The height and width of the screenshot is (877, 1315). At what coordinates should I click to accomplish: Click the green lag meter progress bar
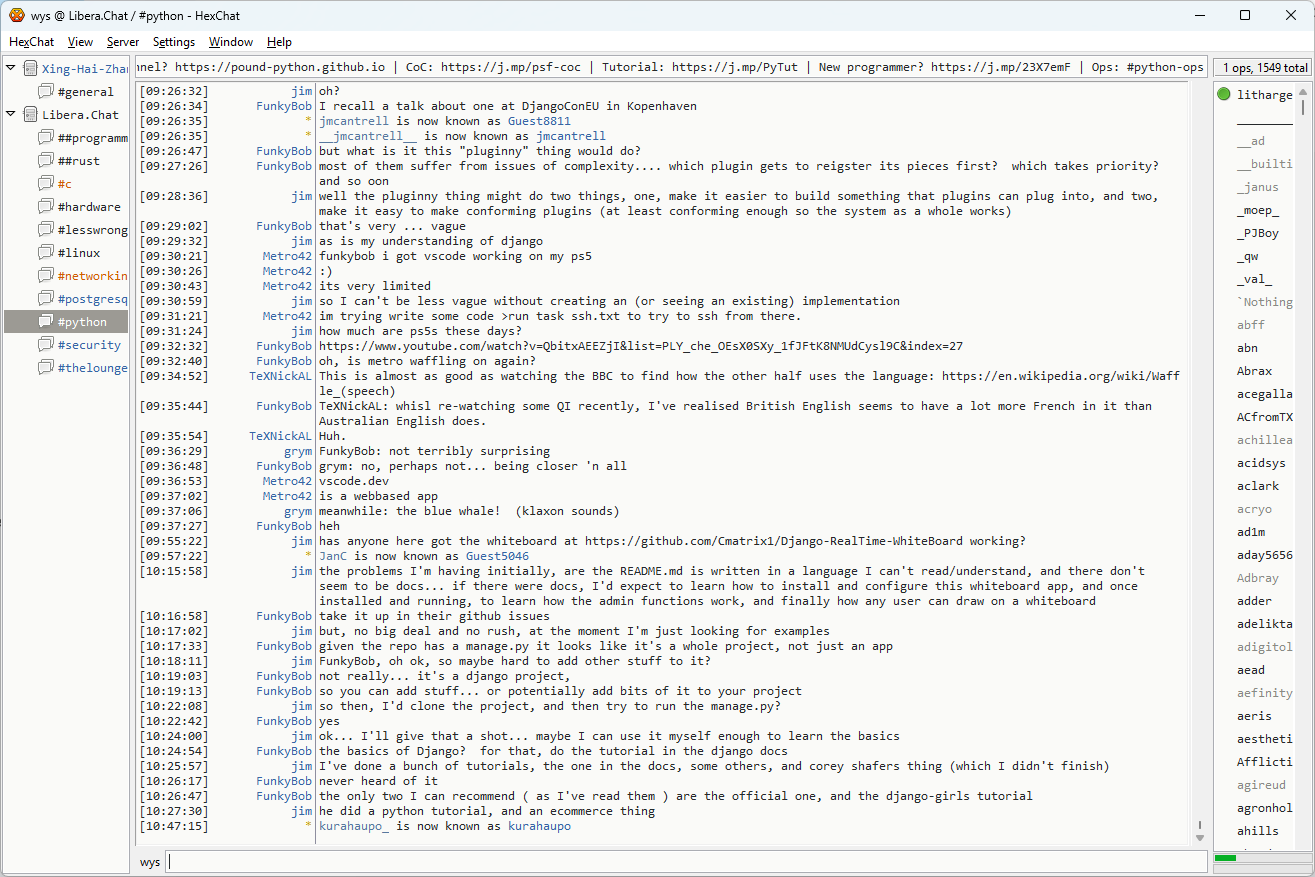[x=1225, y=858]
